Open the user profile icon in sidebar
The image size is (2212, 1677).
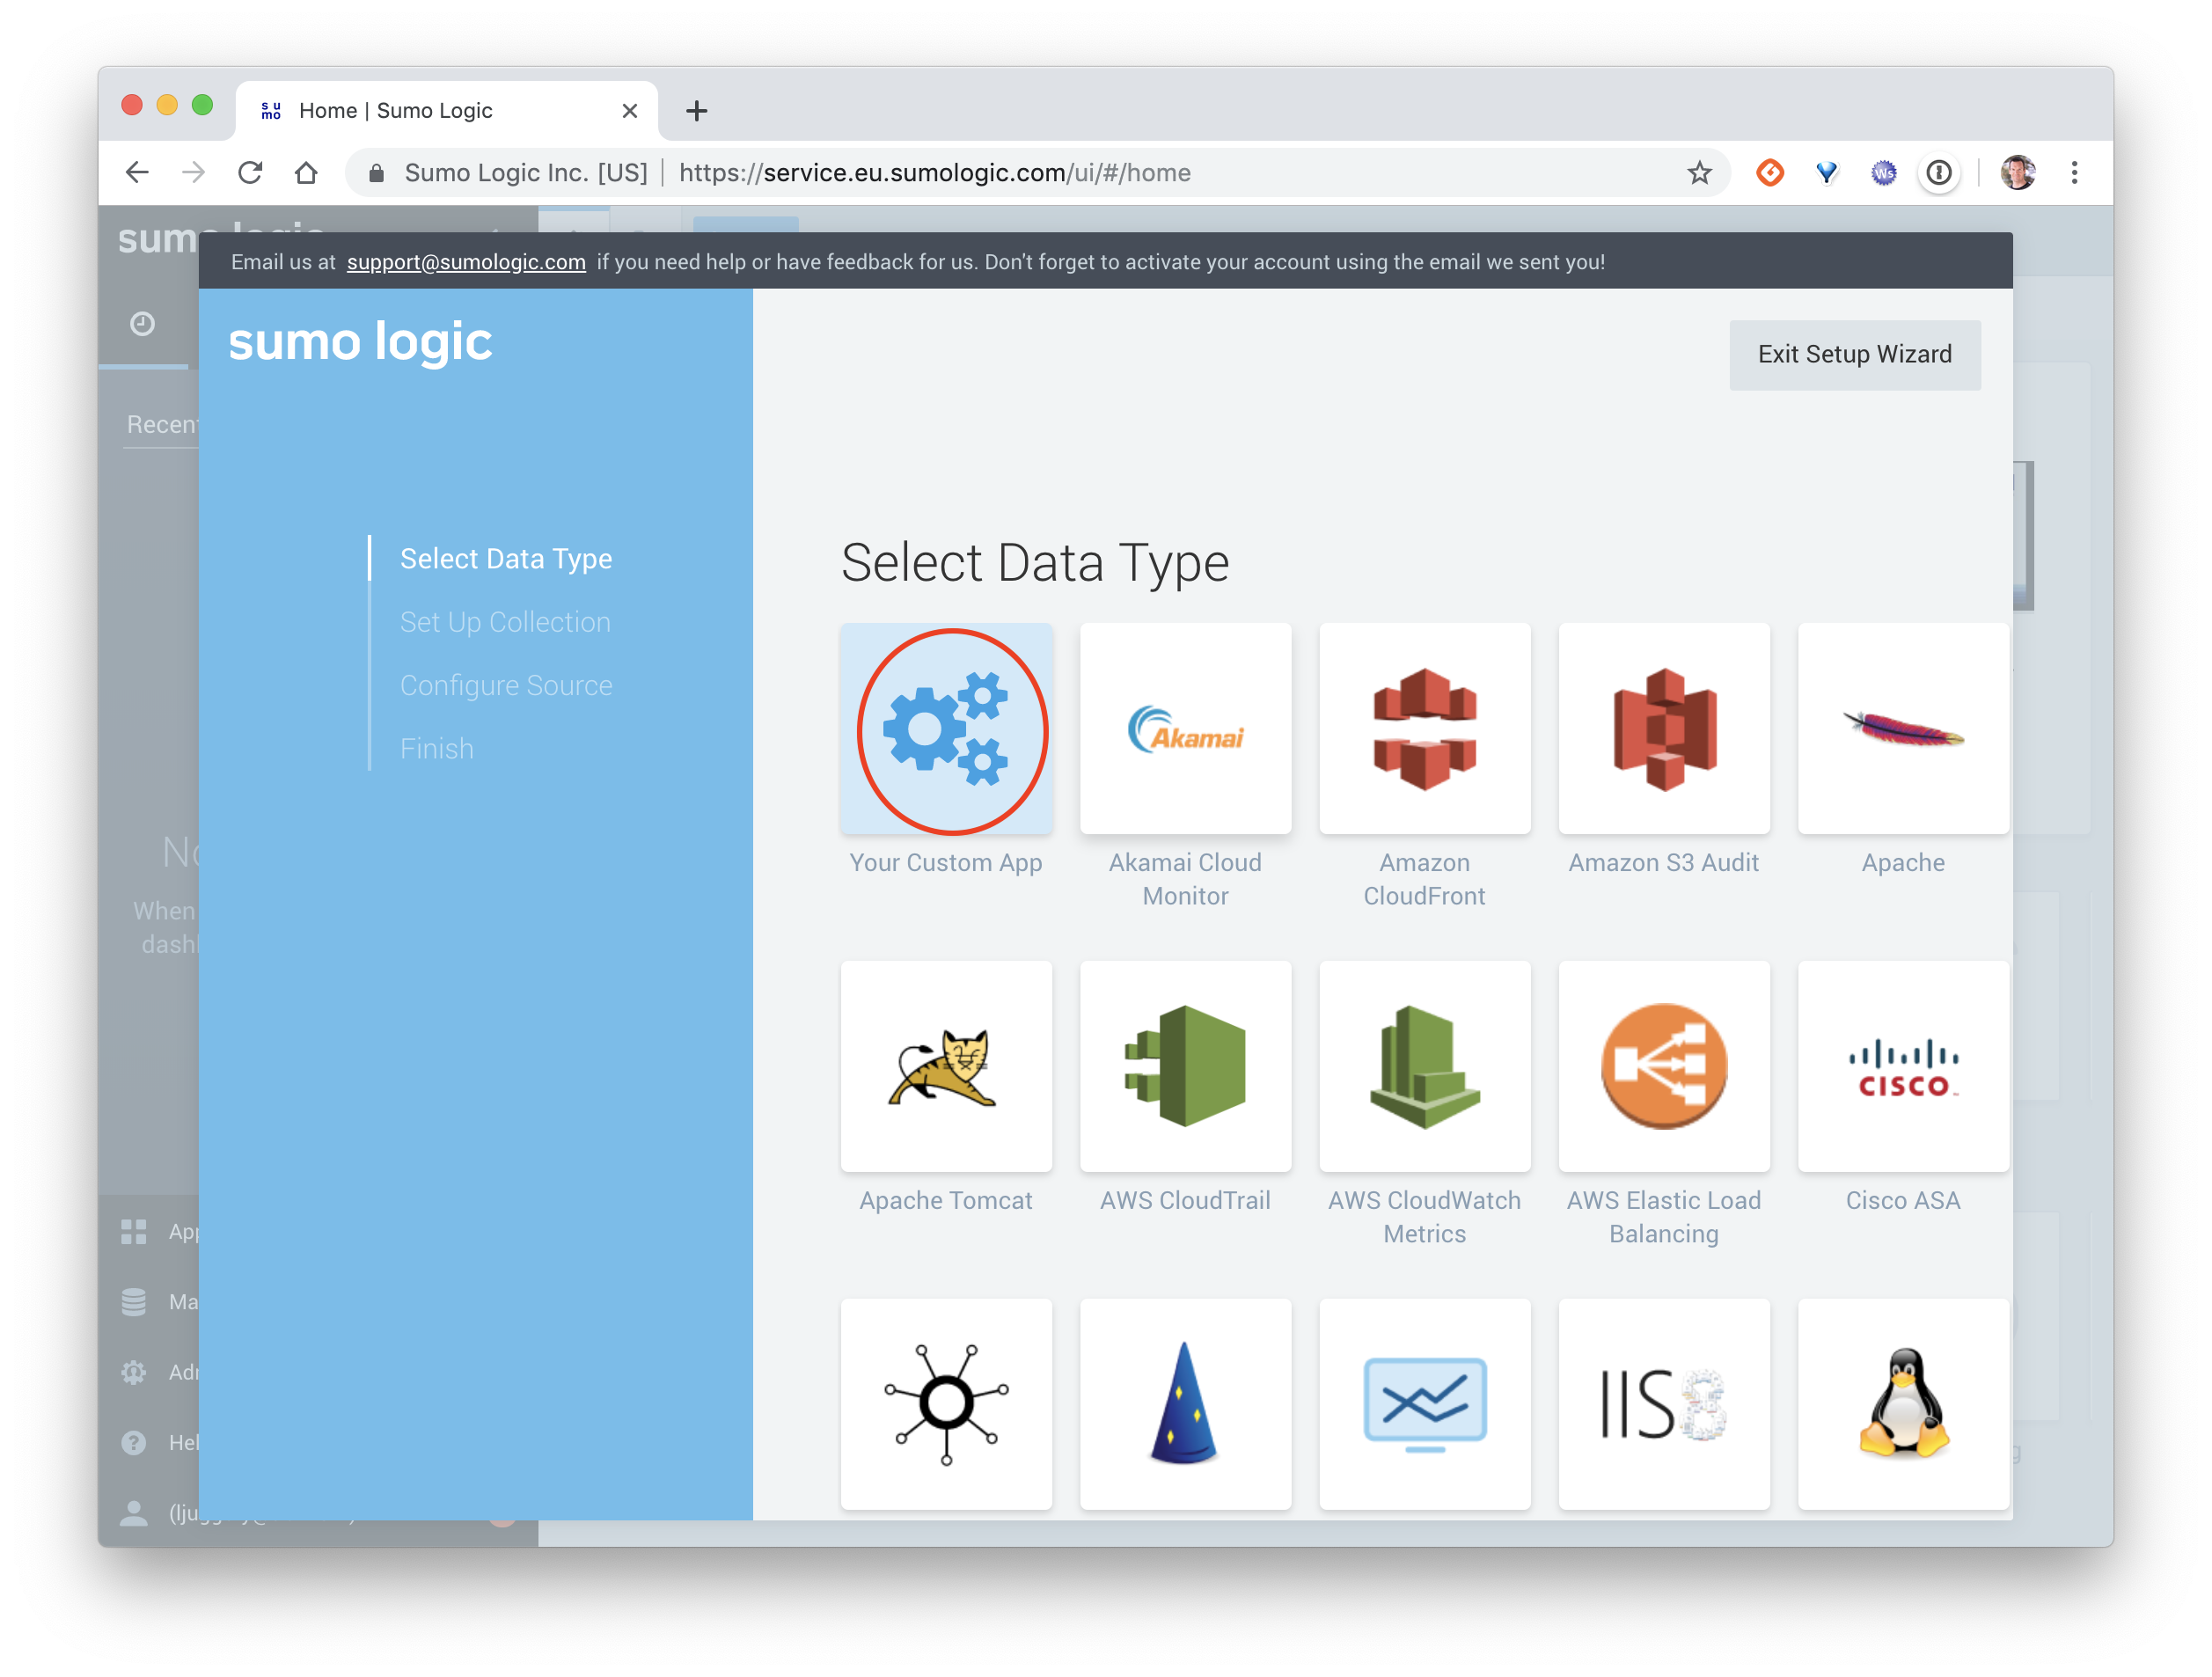coord(134,1513)
